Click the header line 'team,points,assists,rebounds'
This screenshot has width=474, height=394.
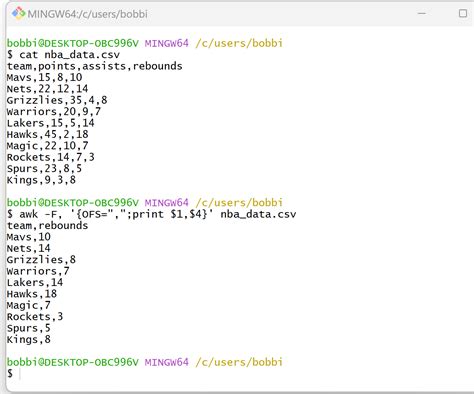coord(95,66)
